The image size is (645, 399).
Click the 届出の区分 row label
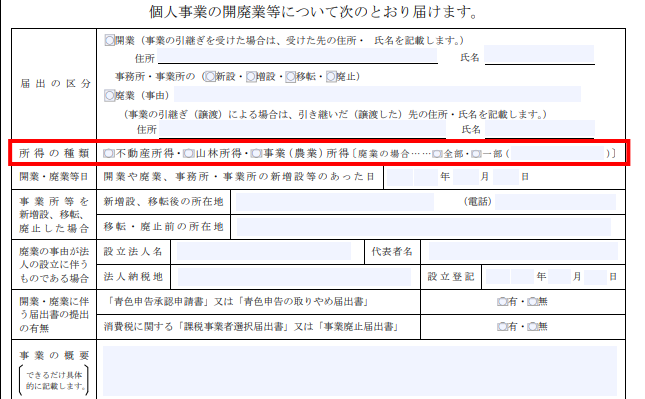coord(55,84)
